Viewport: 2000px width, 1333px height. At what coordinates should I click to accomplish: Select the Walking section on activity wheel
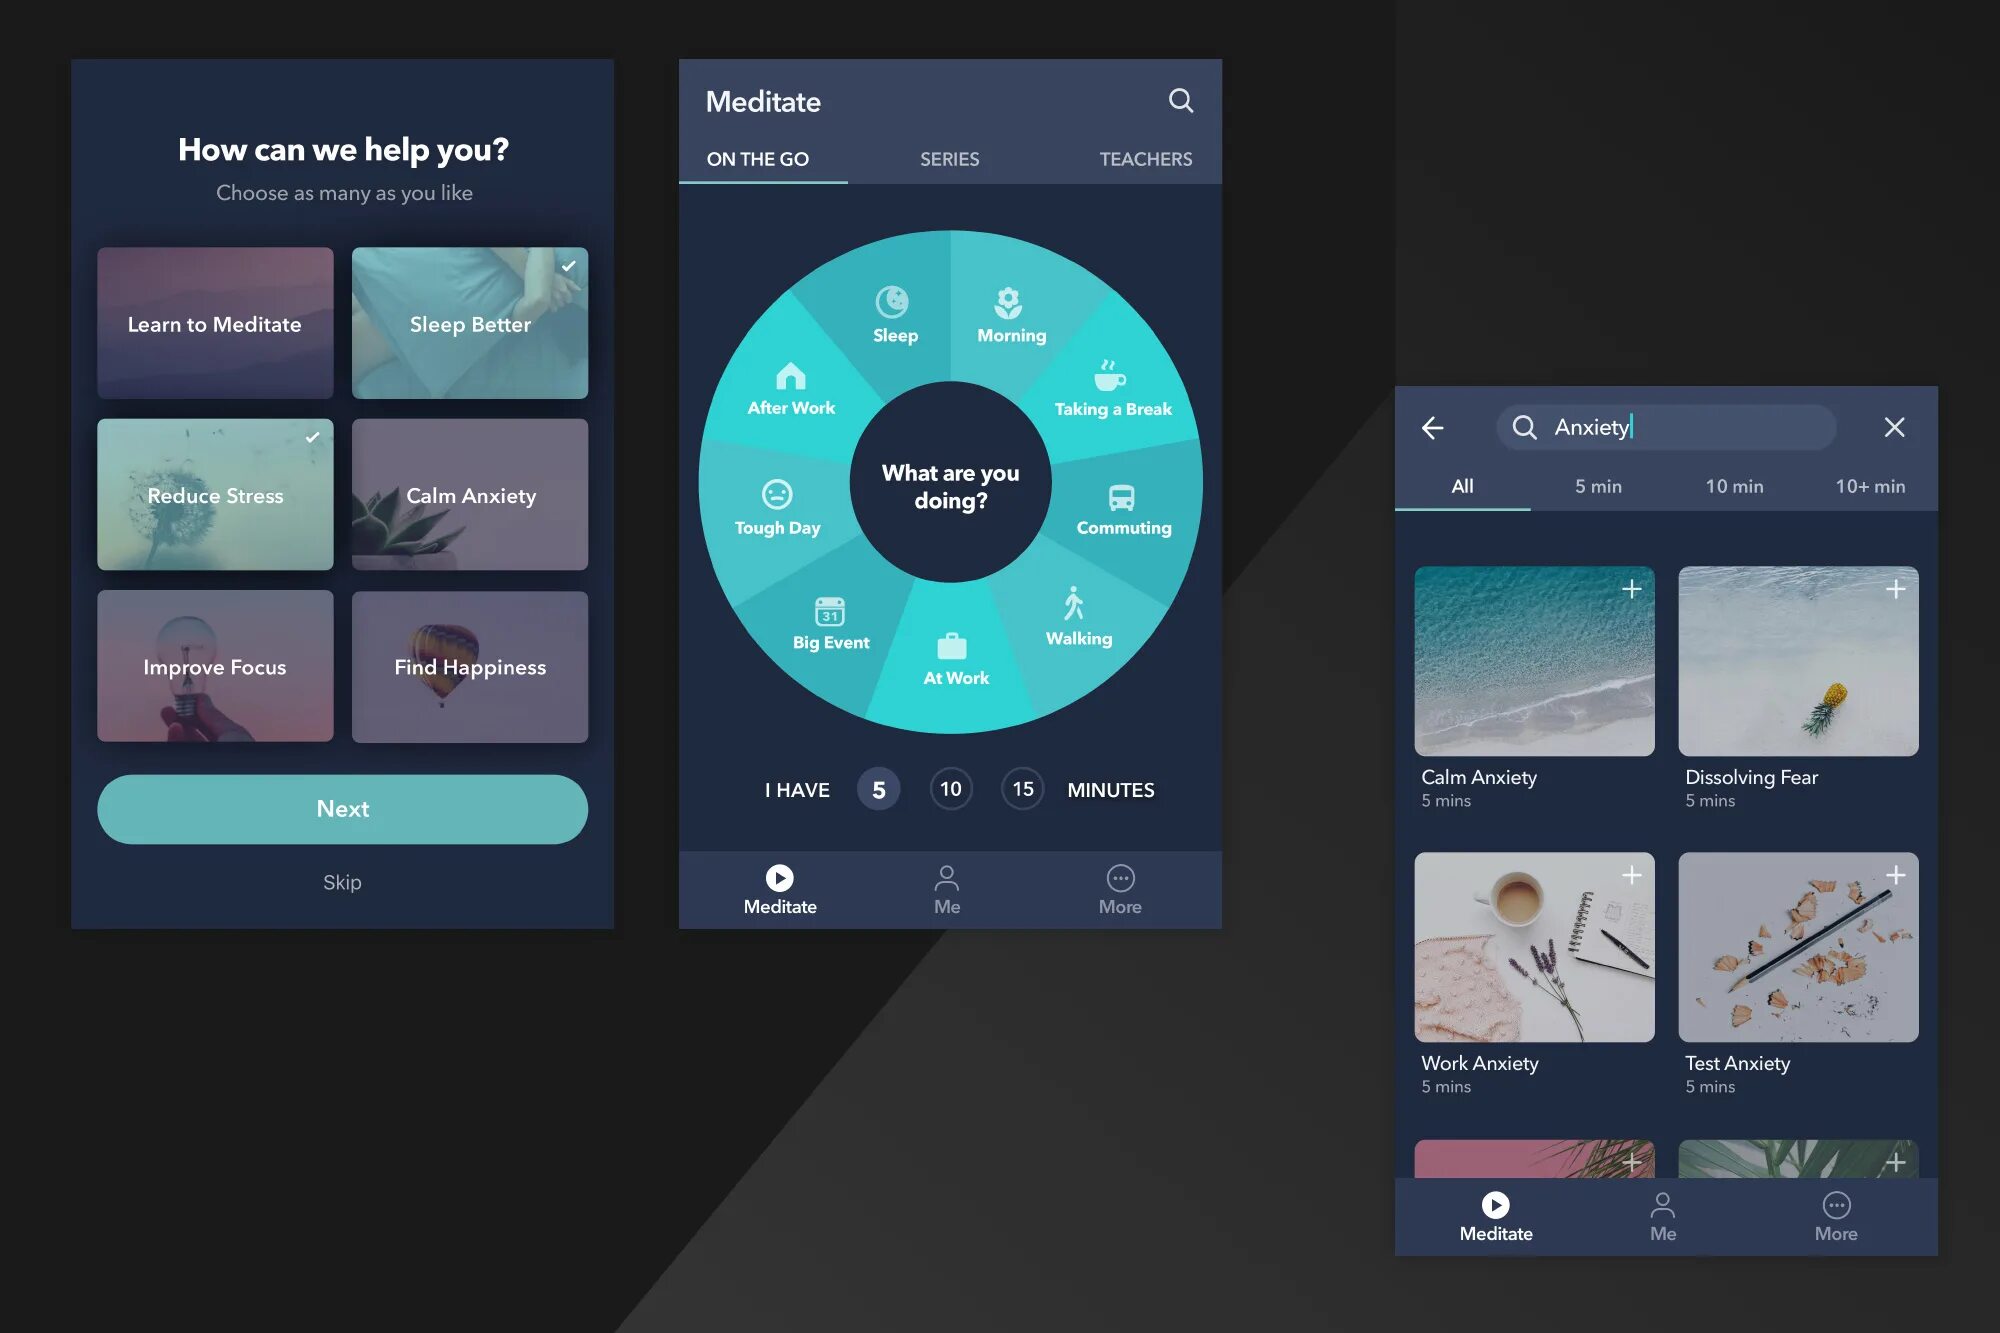point(1077,617)
